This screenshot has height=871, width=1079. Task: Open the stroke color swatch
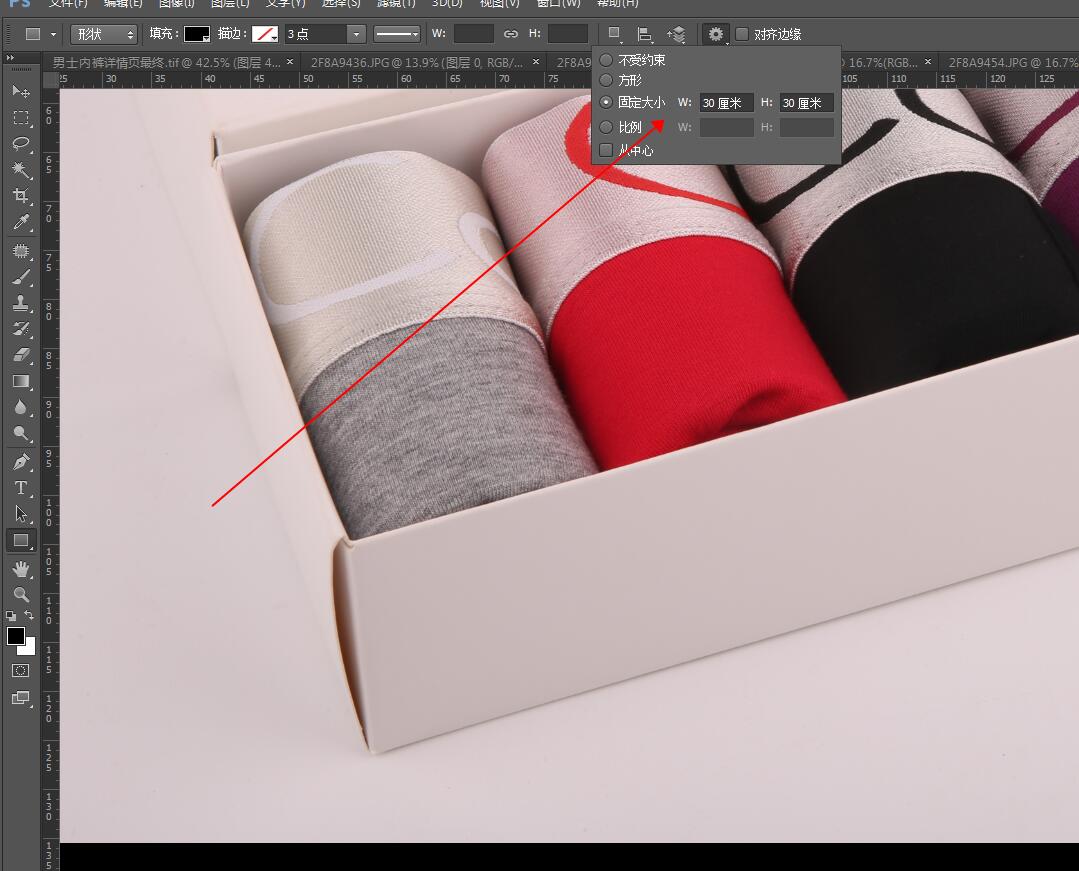[x=265, y=34]
